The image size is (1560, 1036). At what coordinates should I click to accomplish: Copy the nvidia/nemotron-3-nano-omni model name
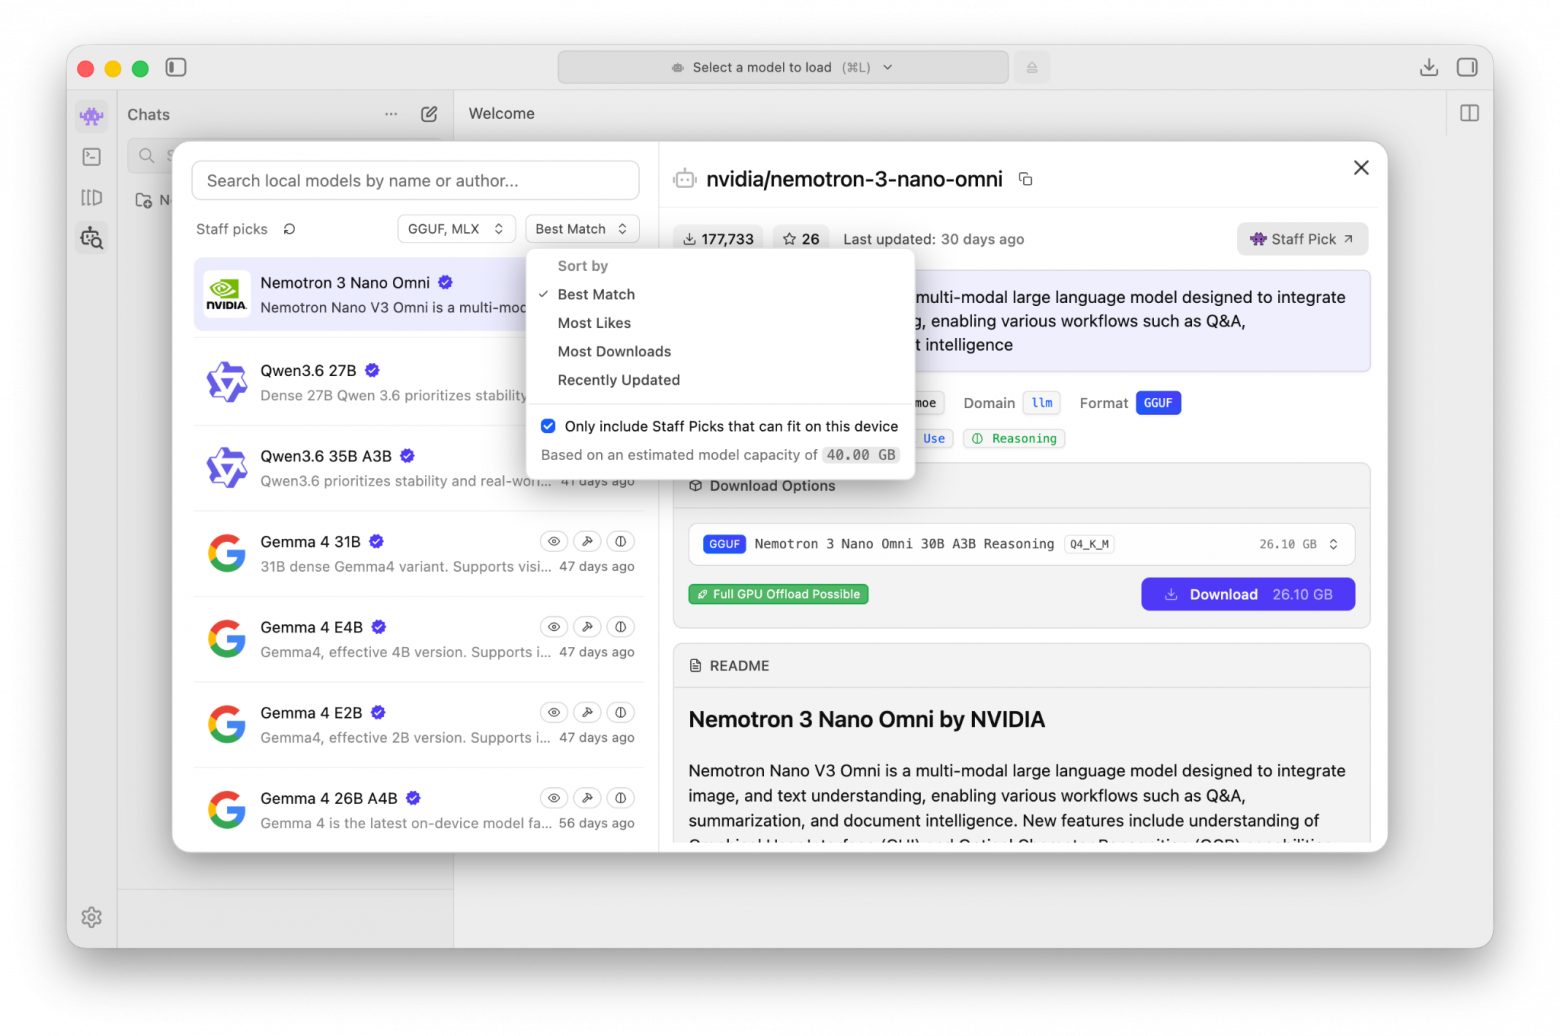point(1025,179)
